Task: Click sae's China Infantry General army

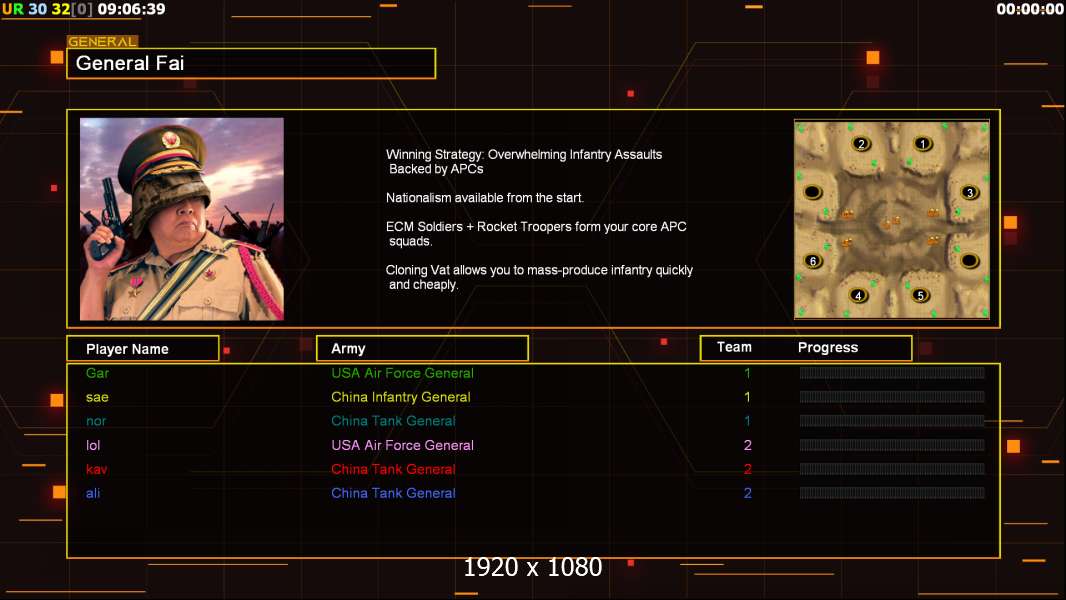Action: coord(401,397)
